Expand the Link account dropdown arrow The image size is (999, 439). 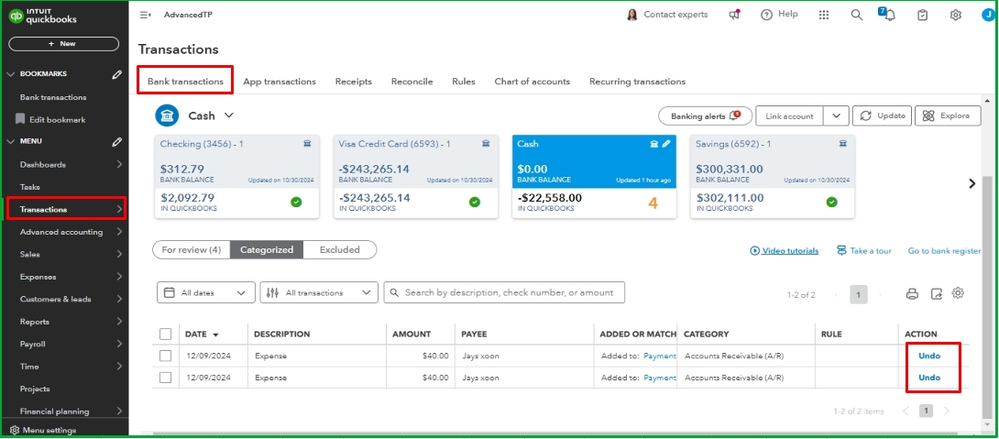point(836,116)
